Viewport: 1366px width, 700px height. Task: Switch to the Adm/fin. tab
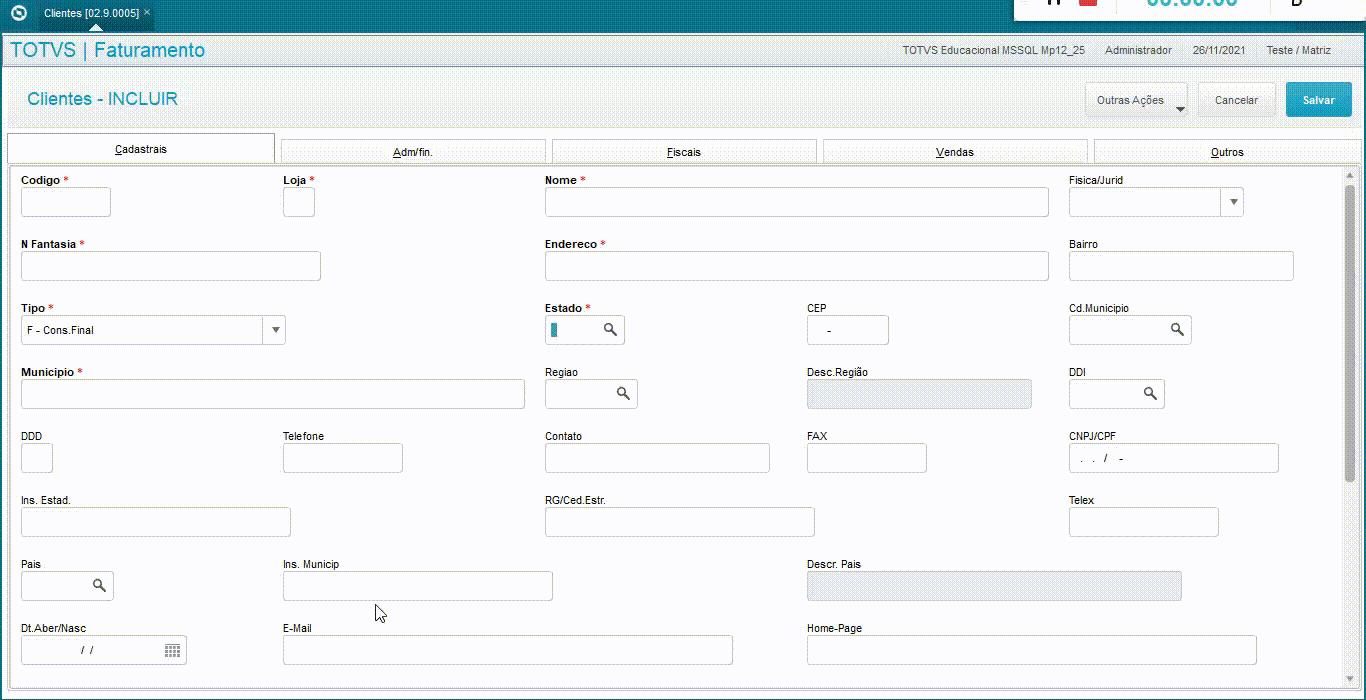pyautogui.click(x=413, y=152)
